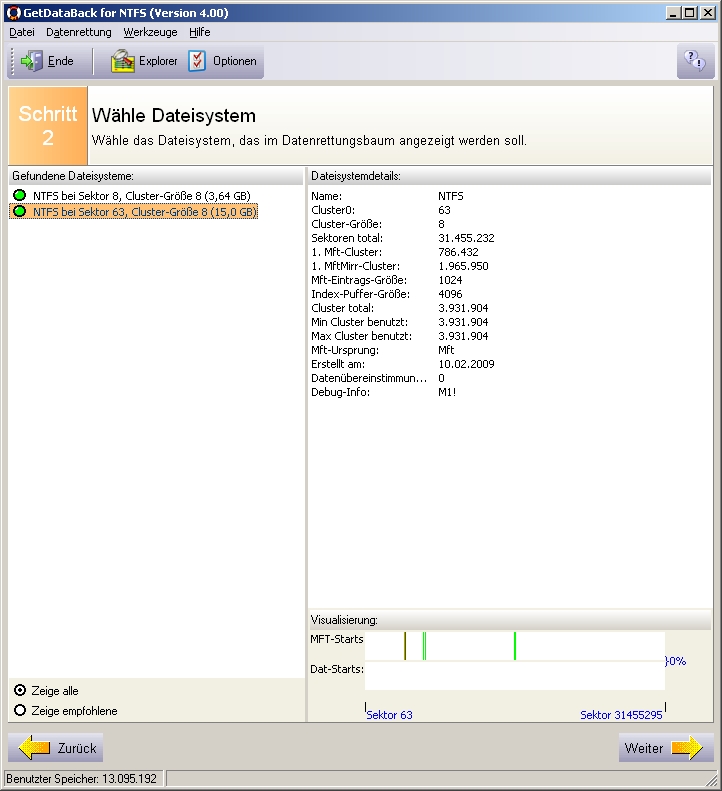
Task: Click the help question mark icon
Action: pyautogui.click(x=695, y=61)
